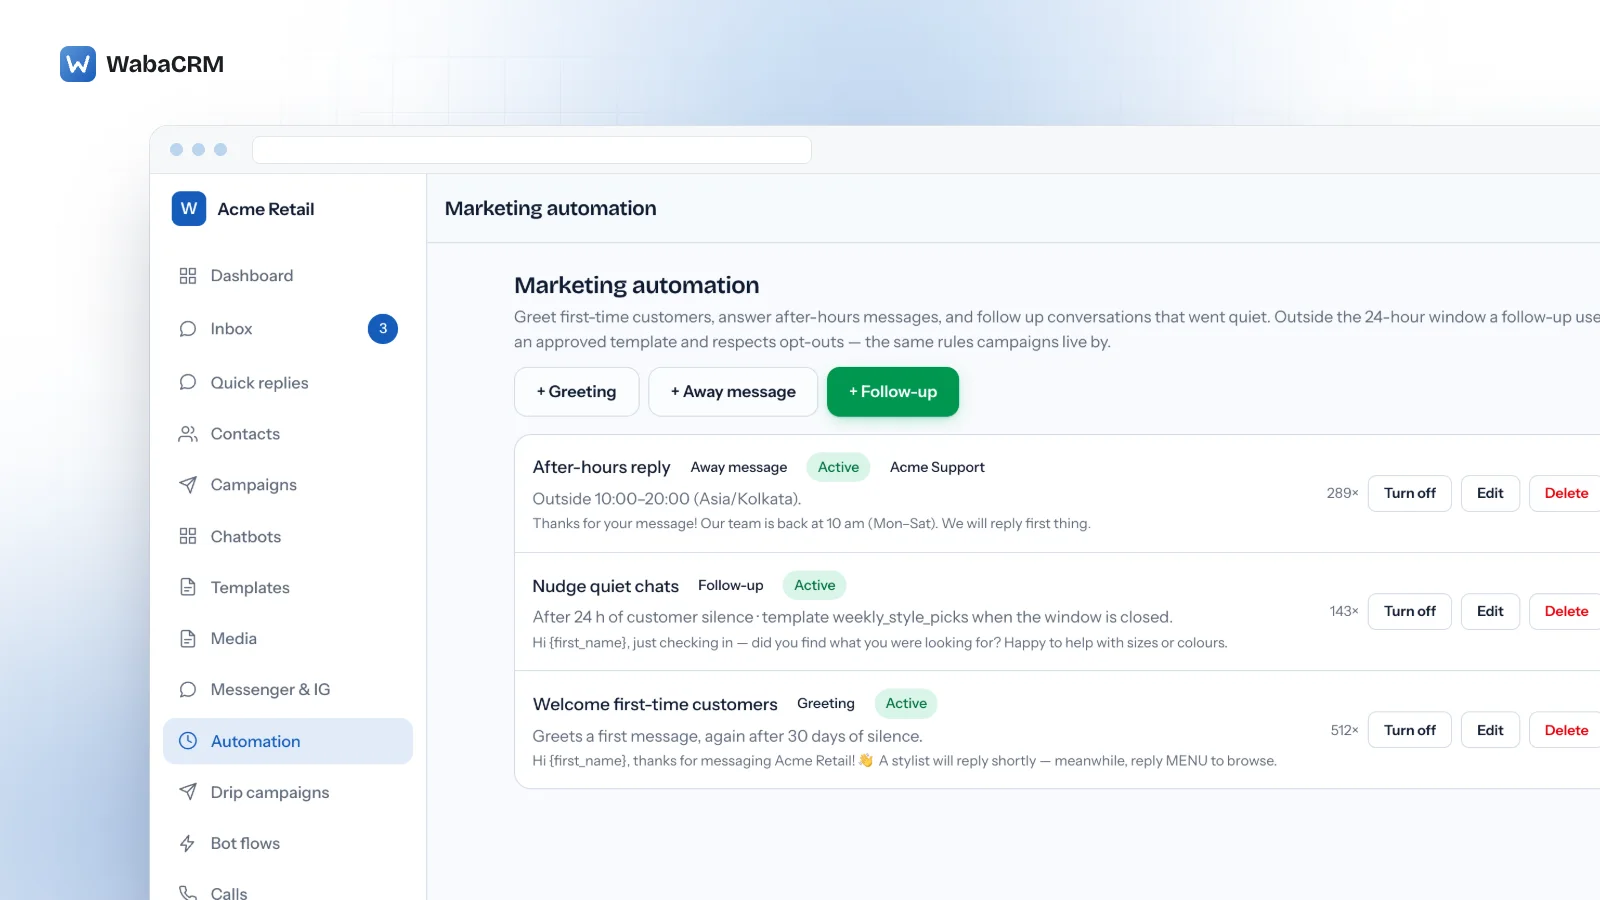Click the Templates document icon

(x=188, y=588)
